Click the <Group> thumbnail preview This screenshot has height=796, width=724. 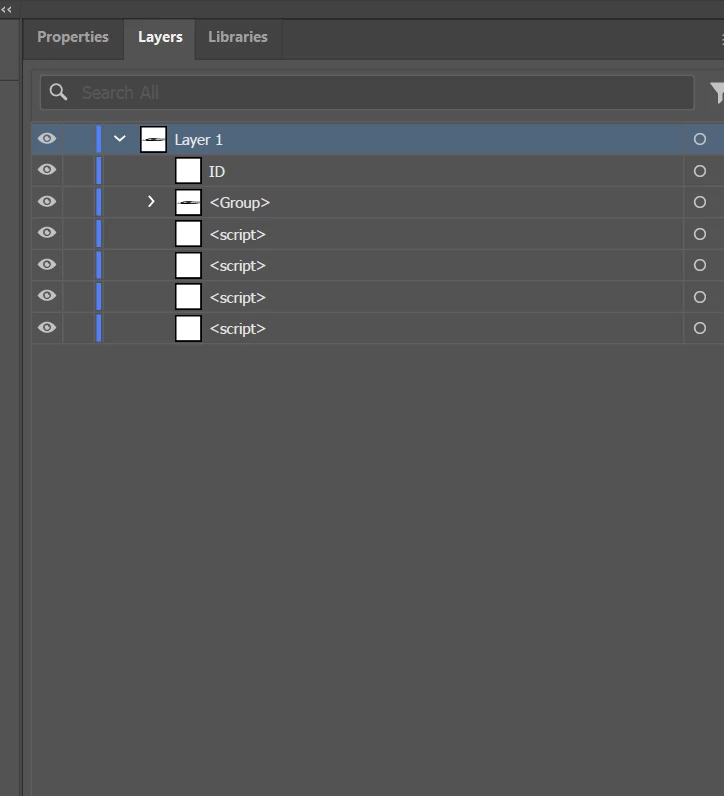coord(188,203)
